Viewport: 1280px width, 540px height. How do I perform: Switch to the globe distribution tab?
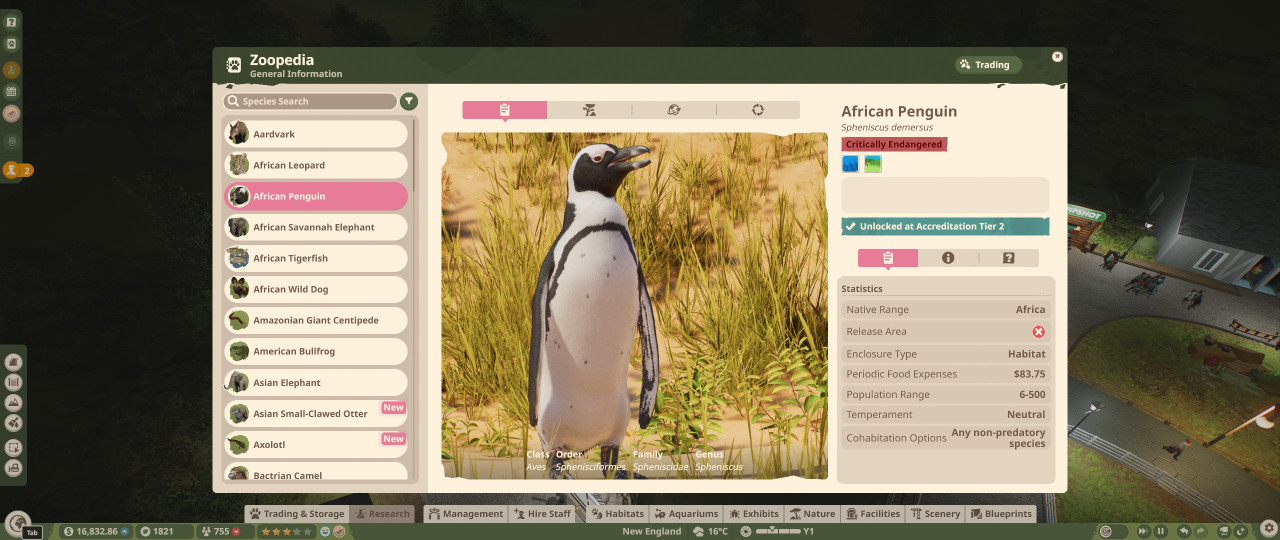[x=673, y=110]
